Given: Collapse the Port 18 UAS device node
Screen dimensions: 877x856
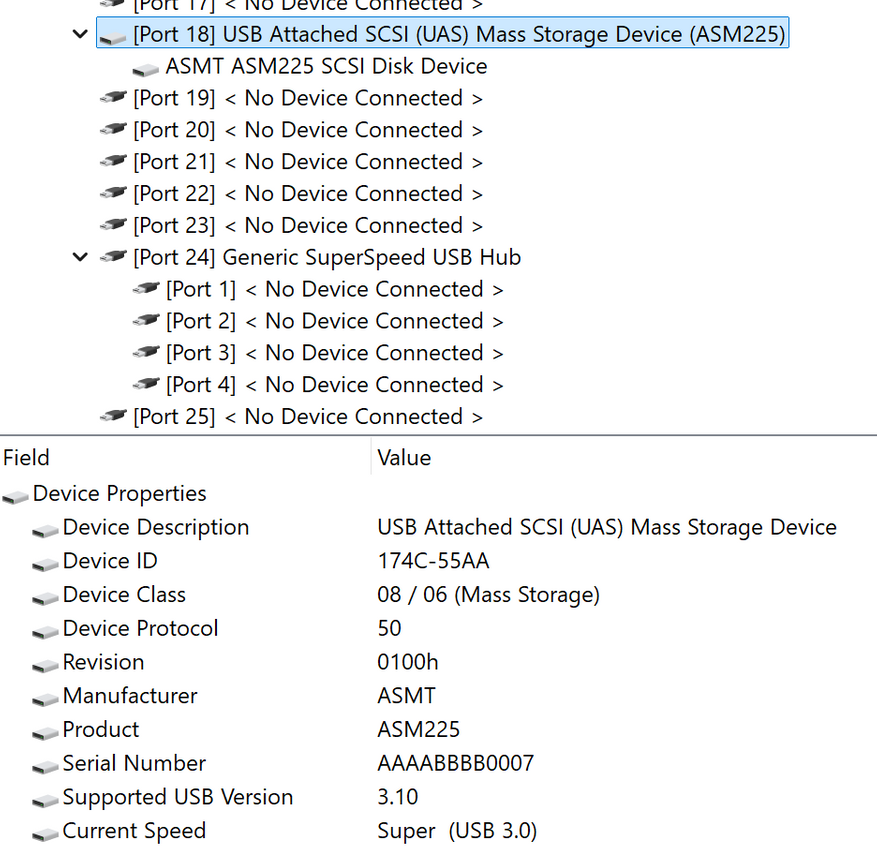Looking at the screenshot, I should pos(81,35).
